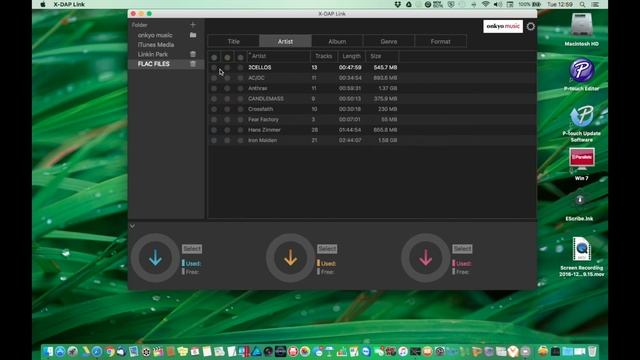
Task: Tick the leftmost checkbox in the AC/DC row
Action: [214, 78]
